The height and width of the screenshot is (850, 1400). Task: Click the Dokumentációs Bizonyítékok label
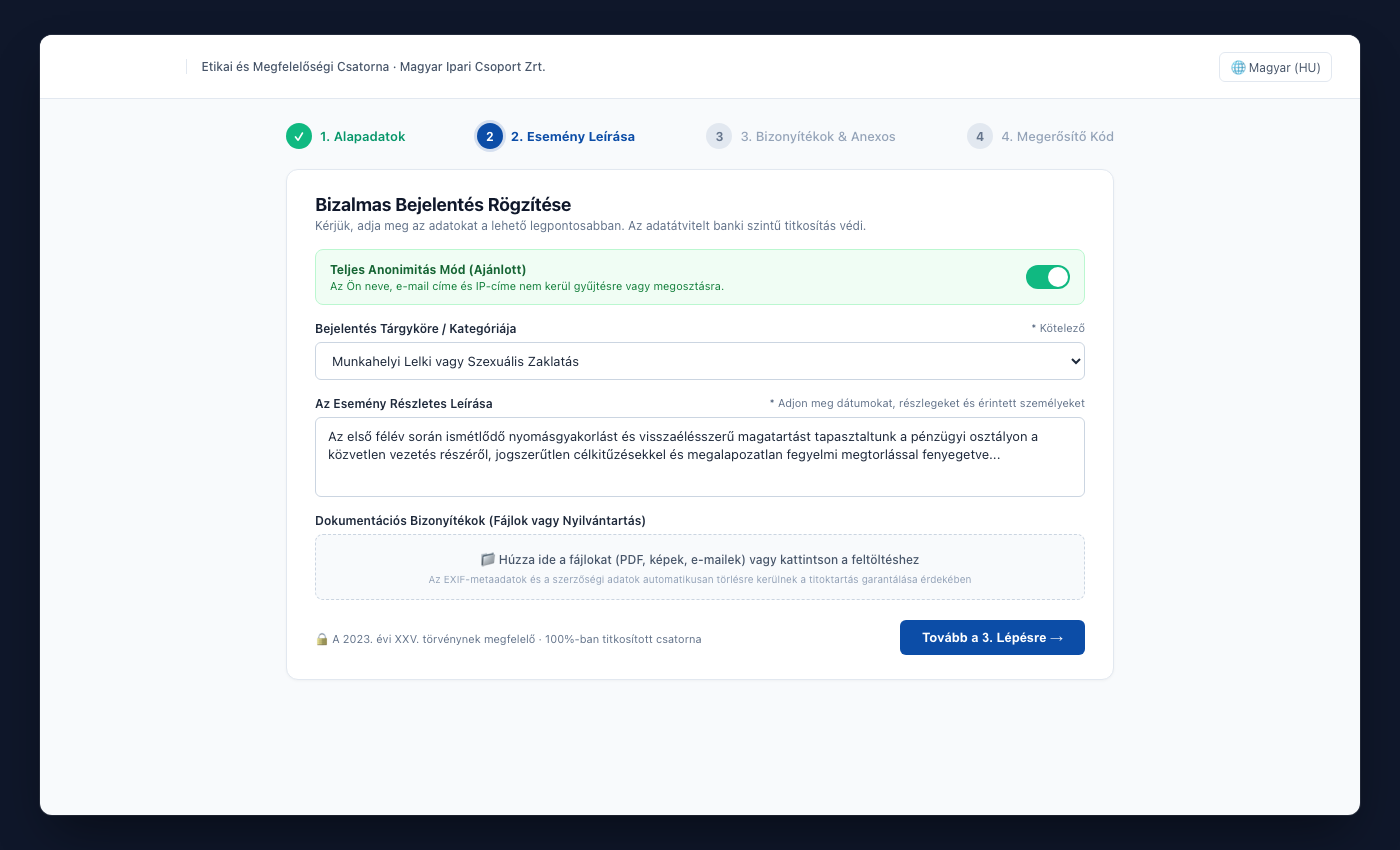[480, 521]
